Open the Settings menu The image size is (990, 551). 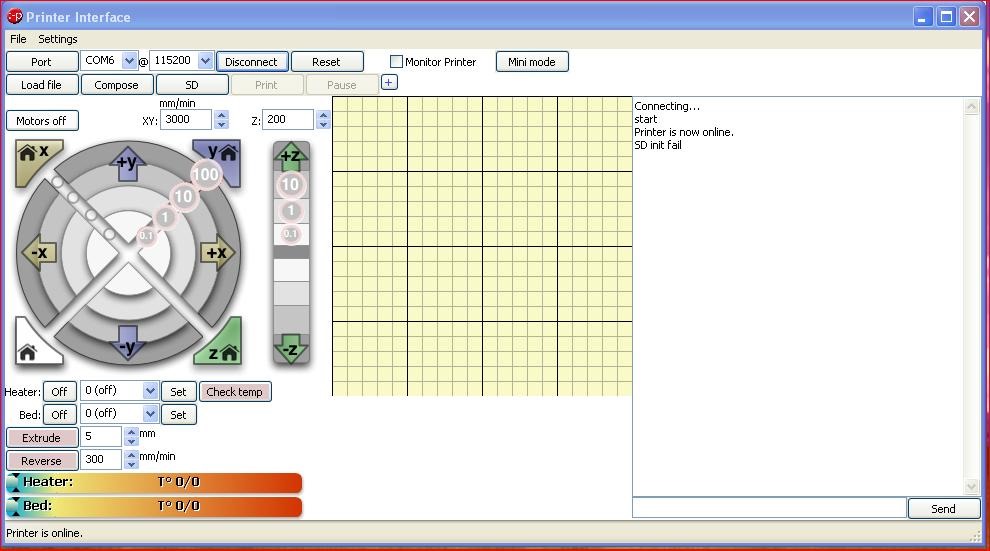pos(57,39)
